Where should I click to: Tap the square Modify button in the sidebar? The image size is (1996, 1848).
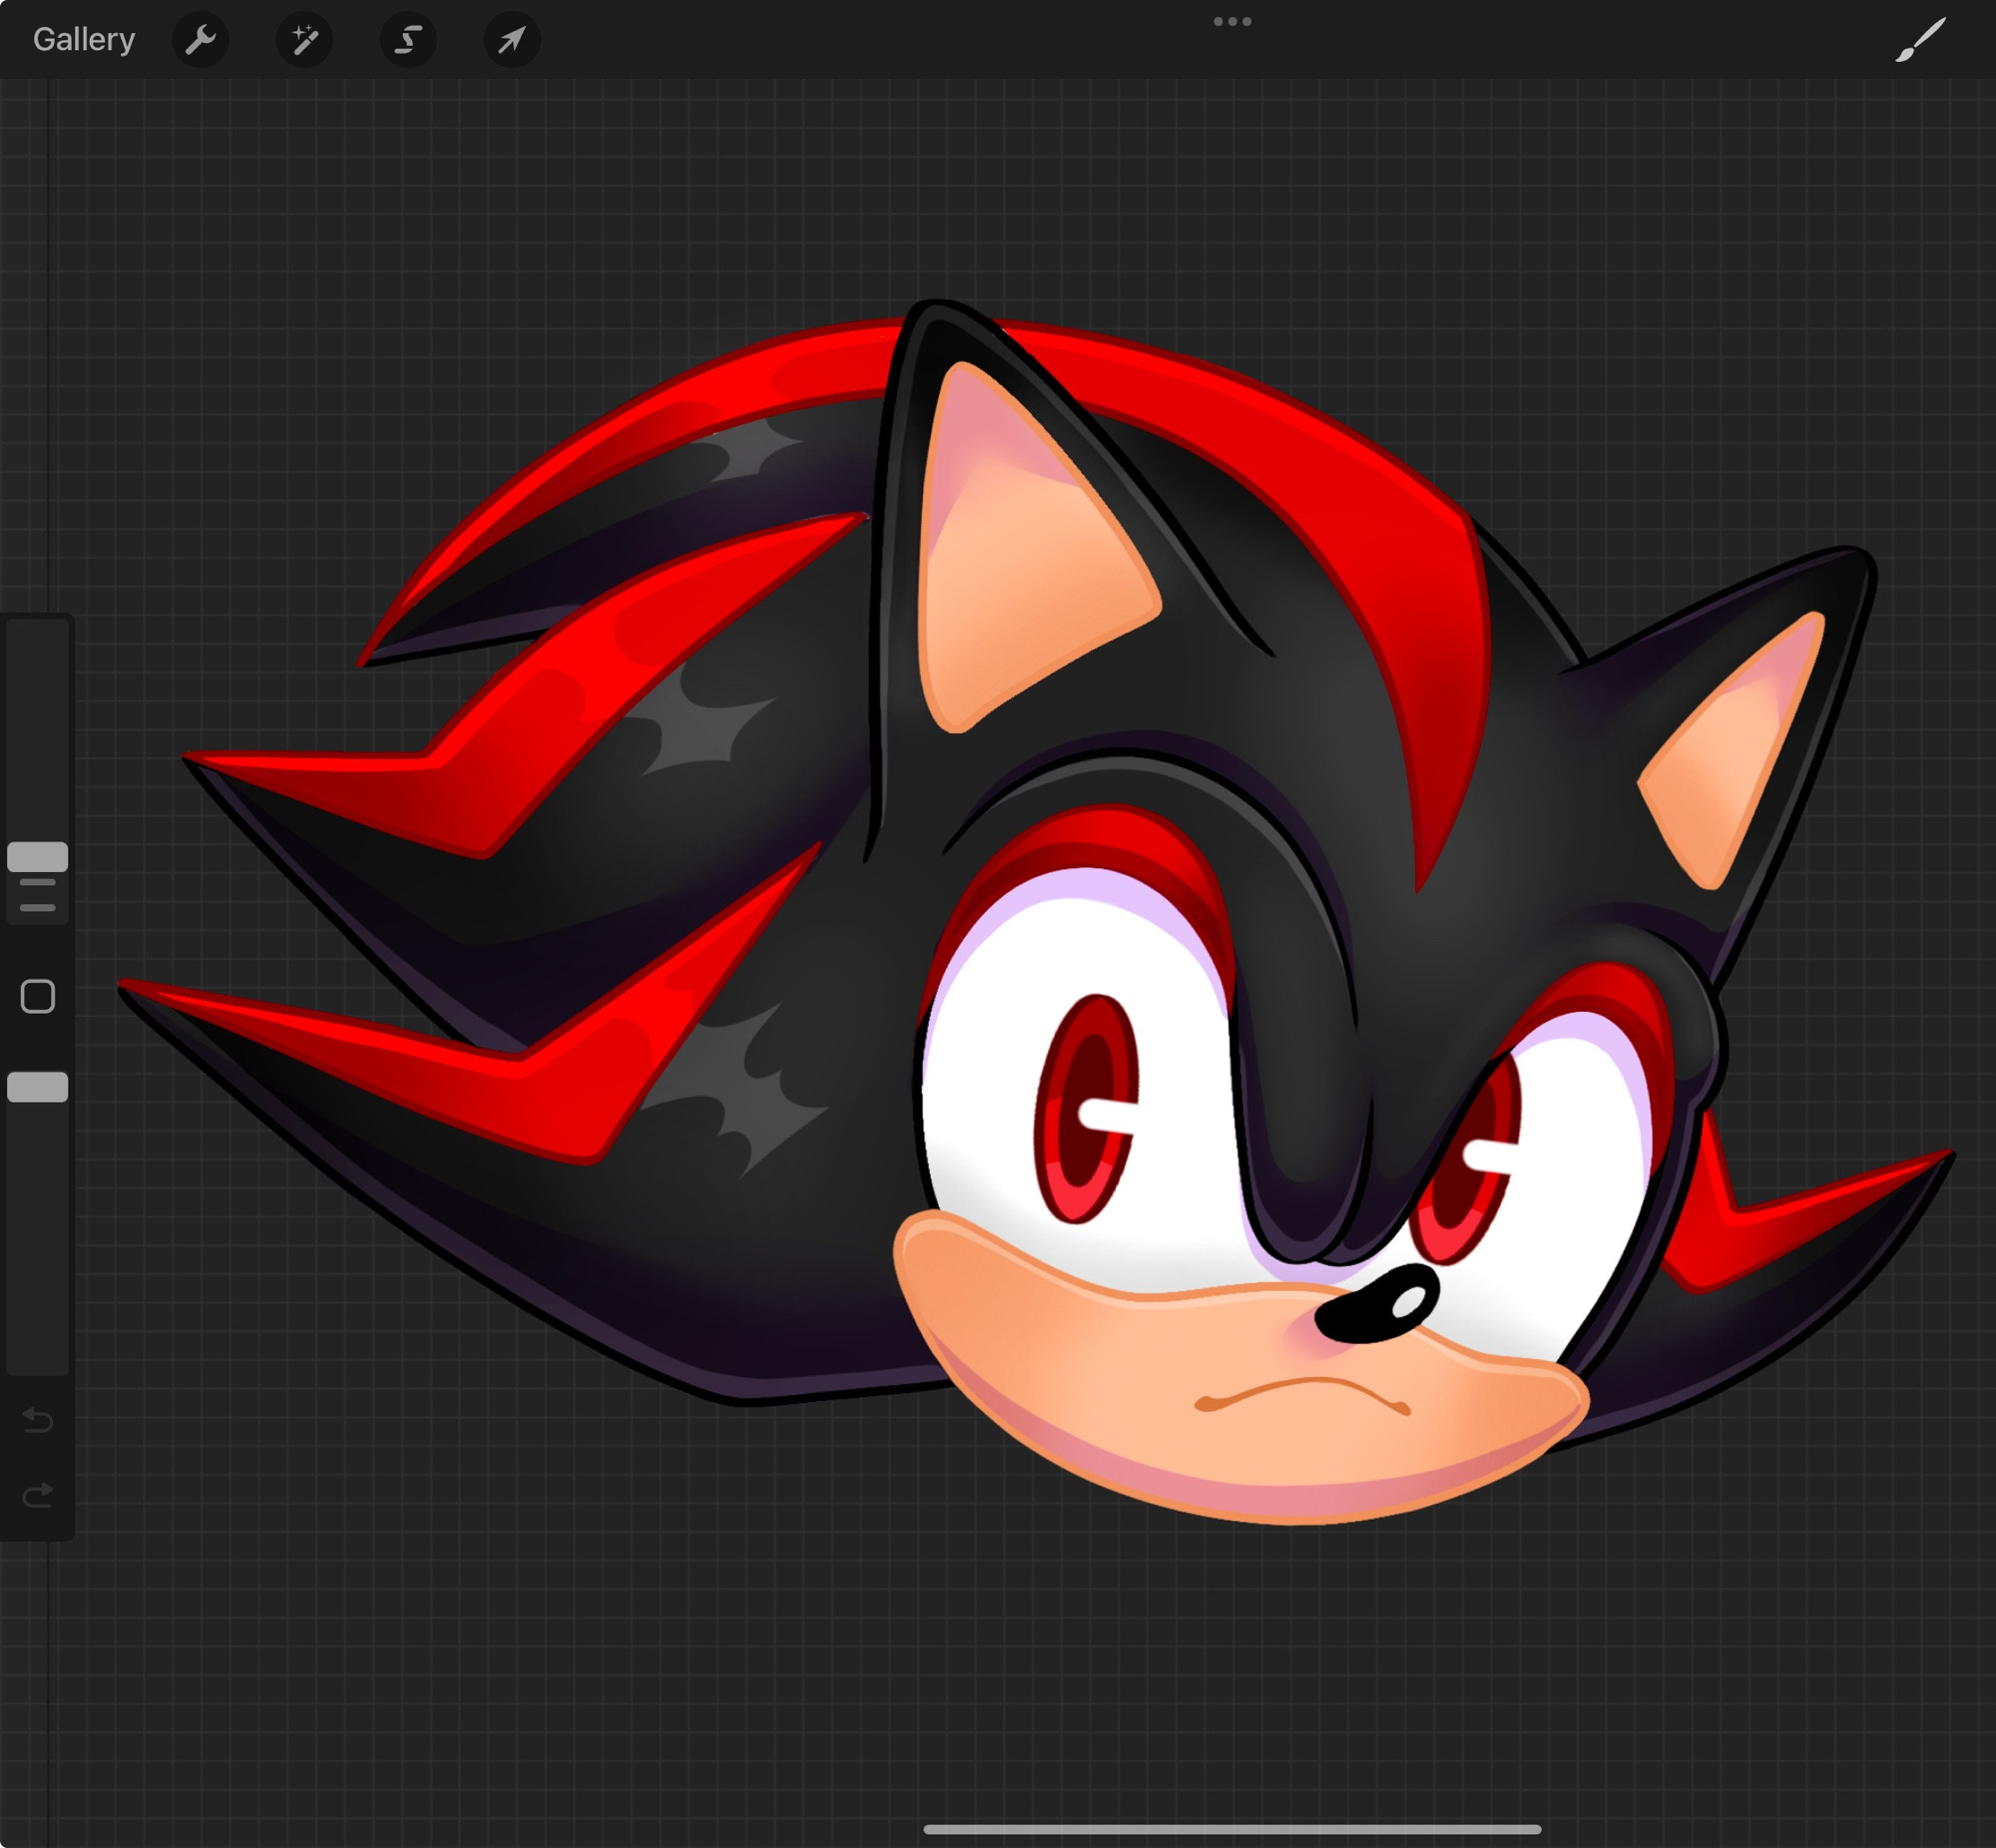point(38,996)
